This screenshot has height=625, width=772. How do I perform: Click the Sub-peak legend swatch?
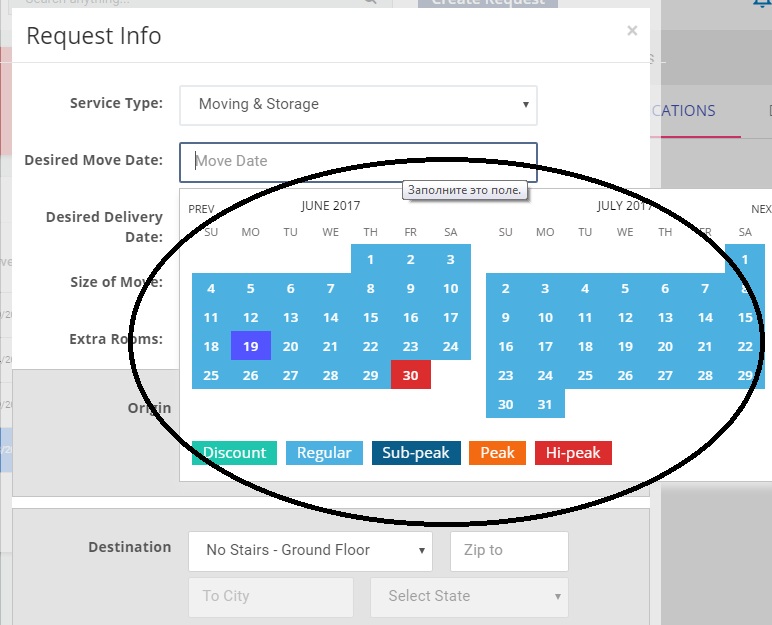416,453
